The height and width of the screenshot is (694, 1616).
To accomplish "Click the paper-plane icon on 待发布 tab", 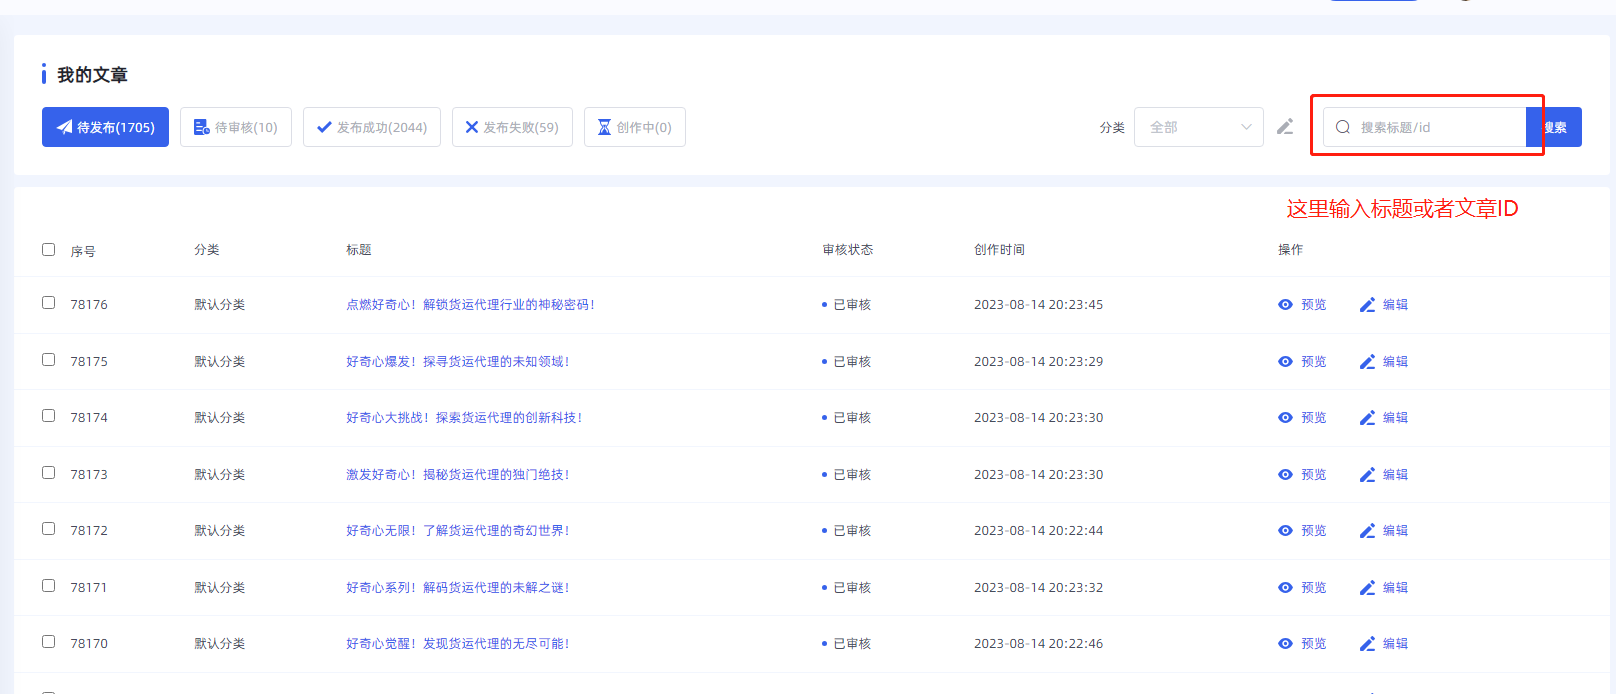I will click(x=65, y=127).
